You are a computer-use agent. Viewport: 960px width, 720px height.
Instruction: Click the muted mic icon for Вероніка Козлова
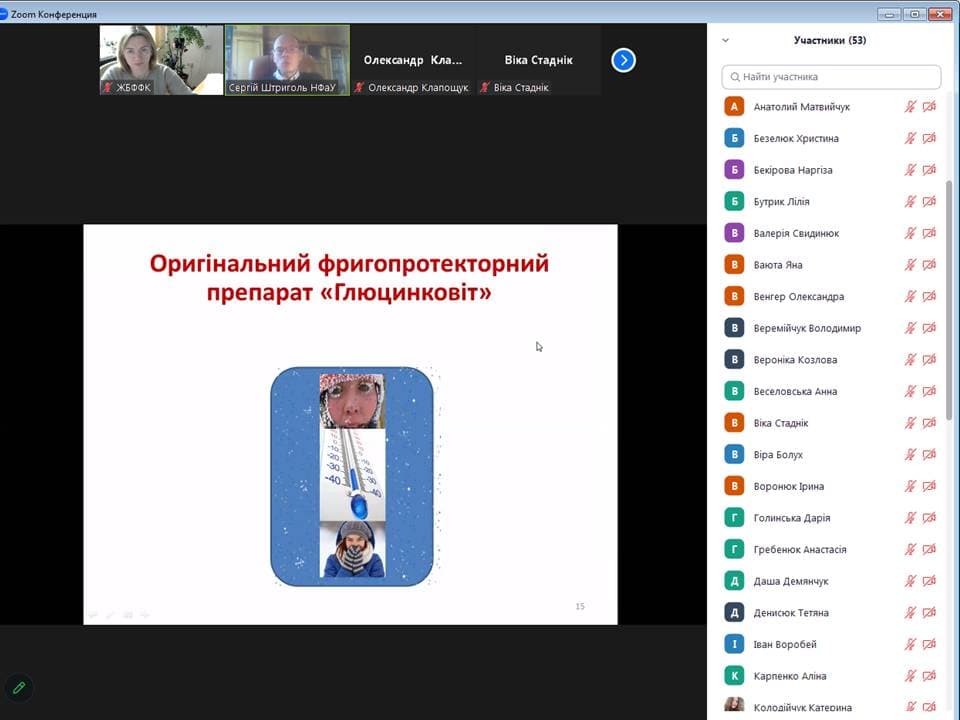point(910,359)
